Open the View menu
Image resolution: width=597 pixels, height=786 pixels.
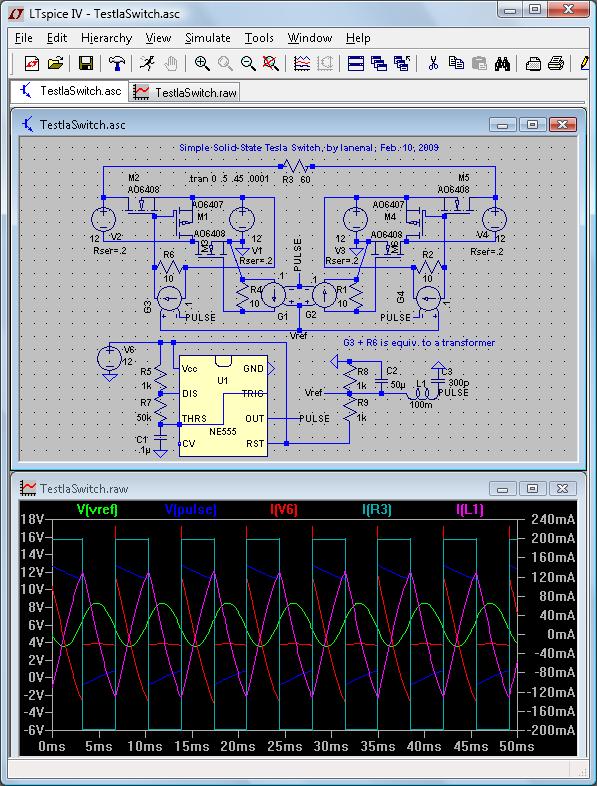pos(158,38)
